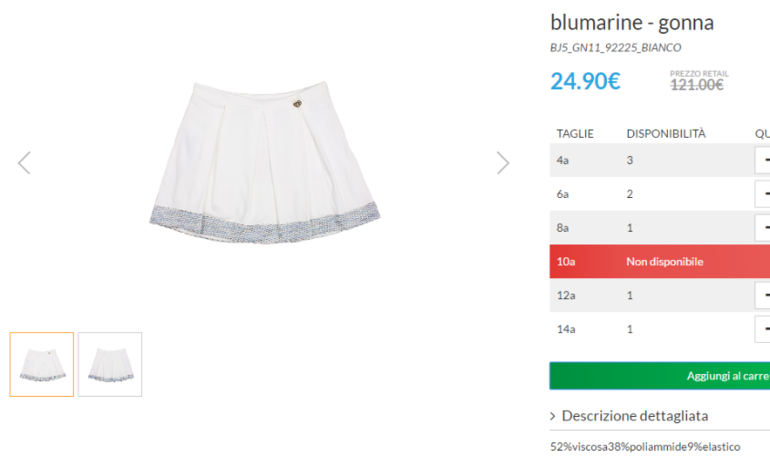
Task: Decrease quantity for size 4a
Action: coord(764,160)
